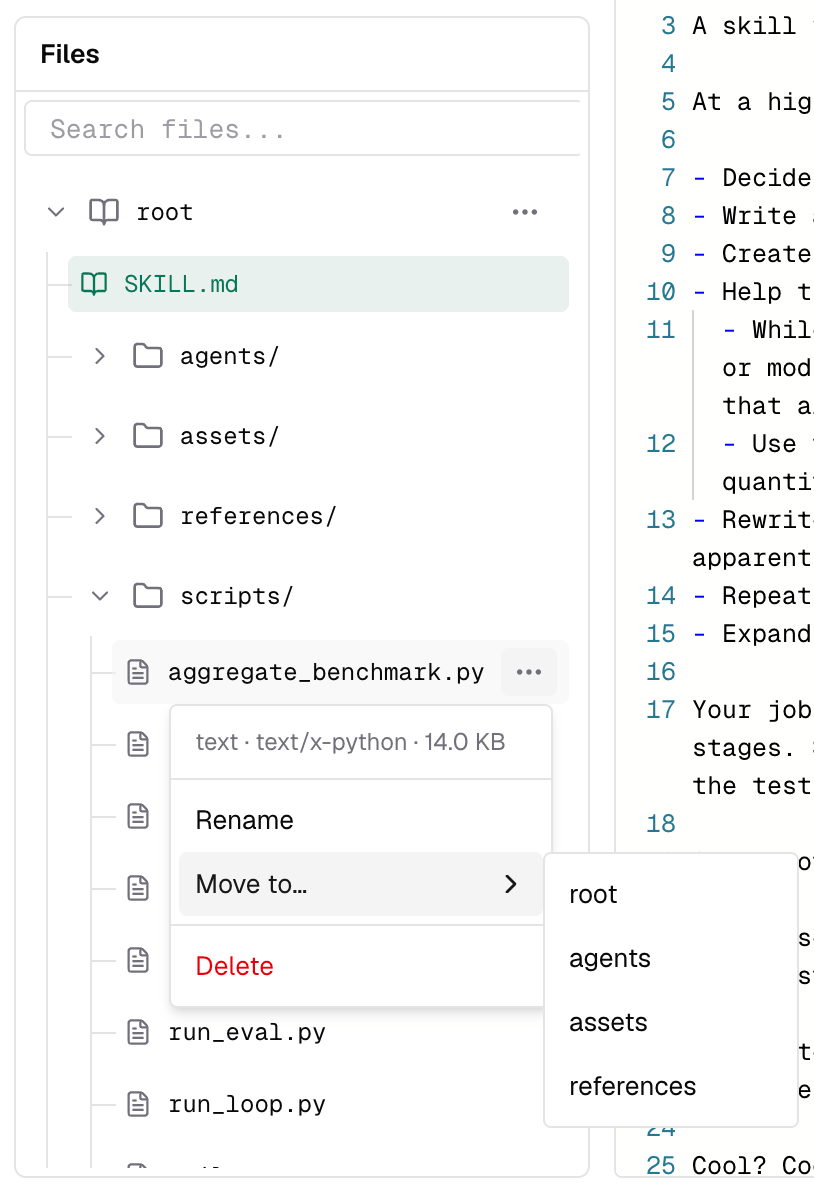Image resolution: width=814 pixels, height=1202 pixels.
Task: Click editor line number 25
Action: 661,1165
